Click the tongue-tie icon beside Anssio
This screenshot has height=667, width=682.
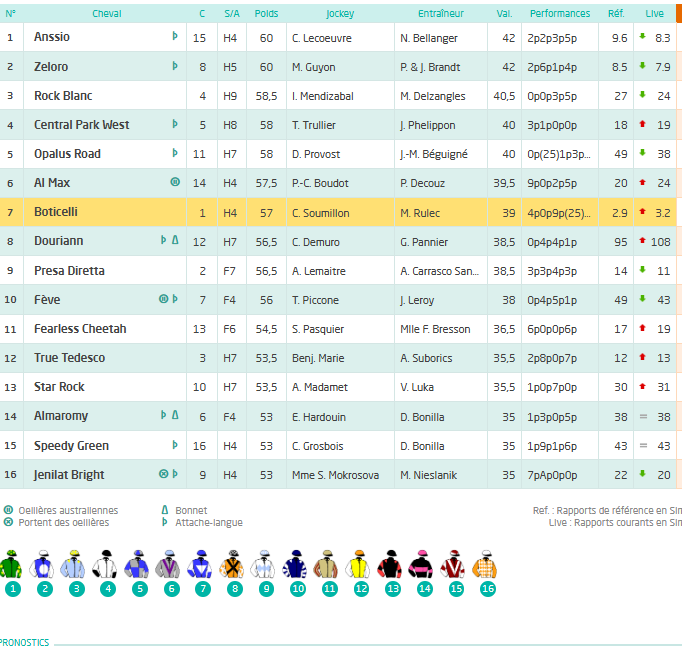pos(175,36)
